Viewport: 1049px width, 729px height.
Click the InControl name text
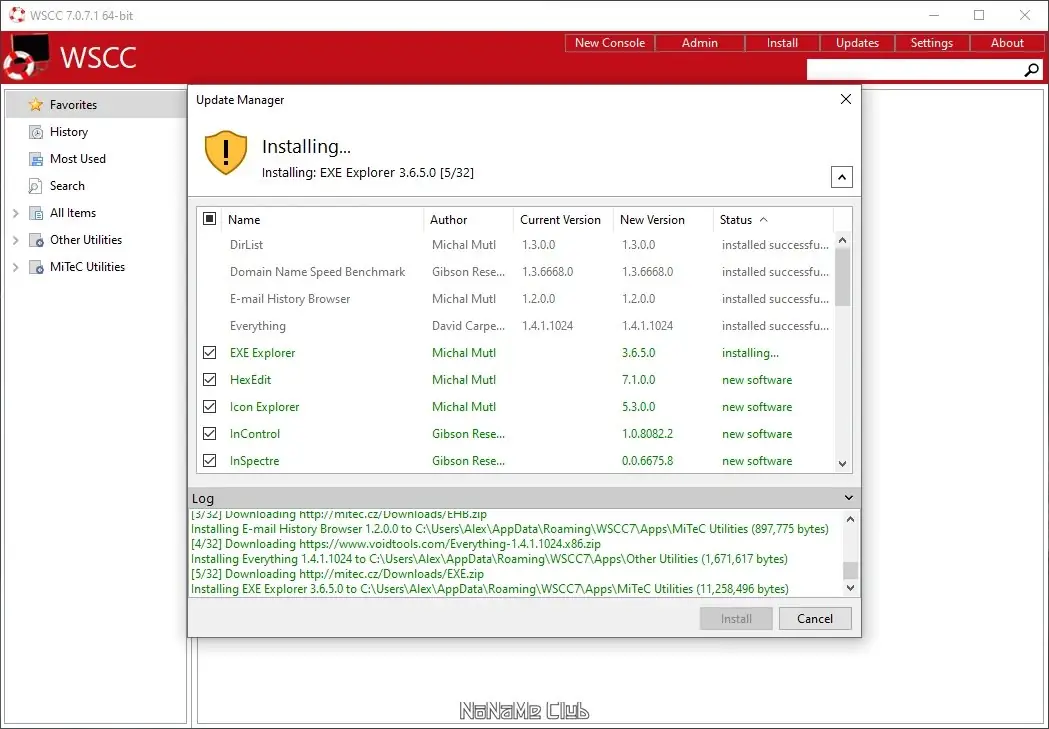255,434
